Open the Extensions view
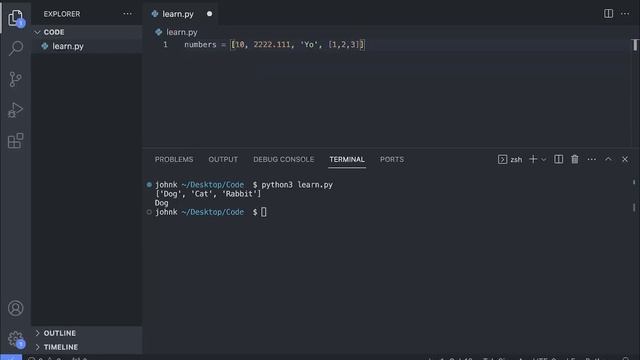Screen dimensions: 640x360 (16, 141)
